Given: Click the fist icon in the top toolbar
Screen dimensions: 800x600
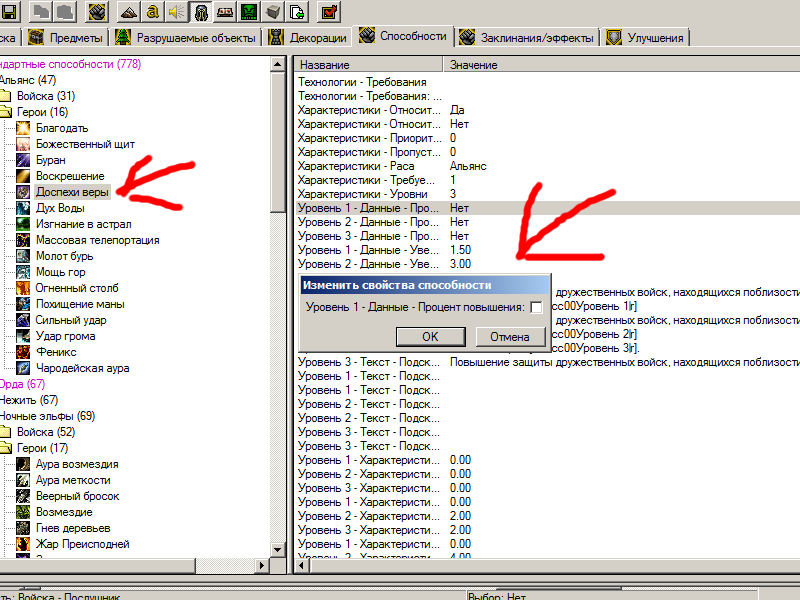Looking at the screenshot, I should [x=96, y=11].
